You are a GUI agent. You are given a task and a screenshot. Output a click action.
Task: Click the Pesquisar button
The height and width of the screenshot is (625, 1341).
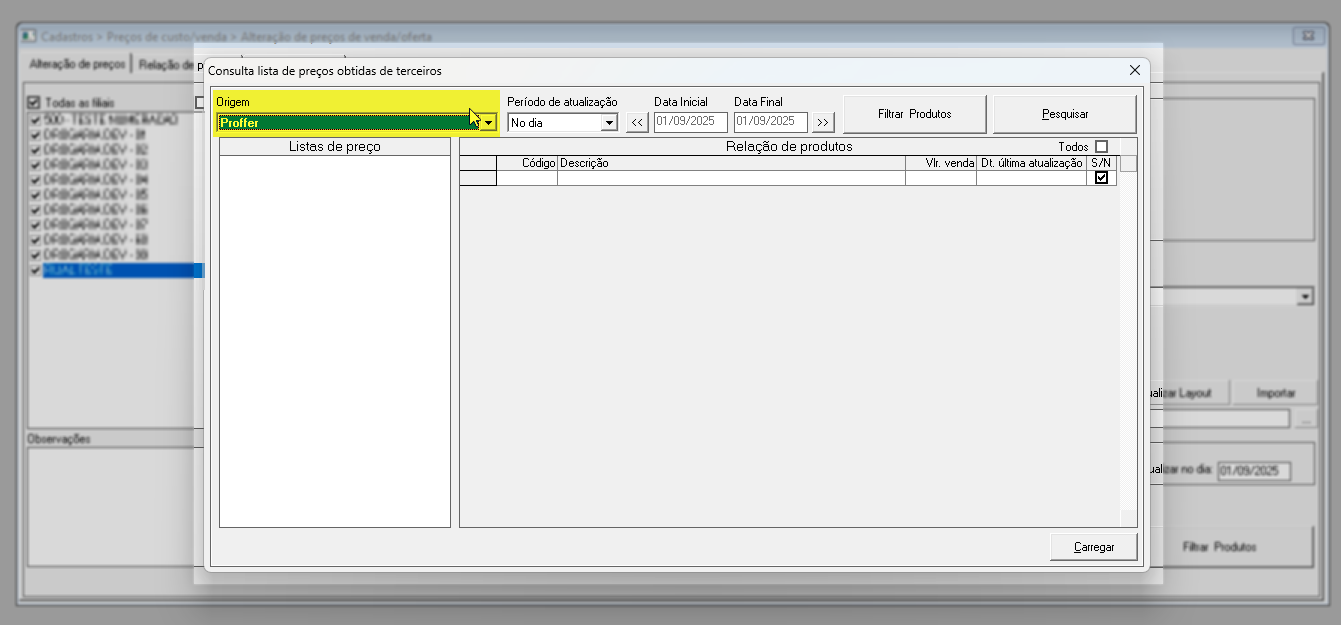click(1064, 114)
